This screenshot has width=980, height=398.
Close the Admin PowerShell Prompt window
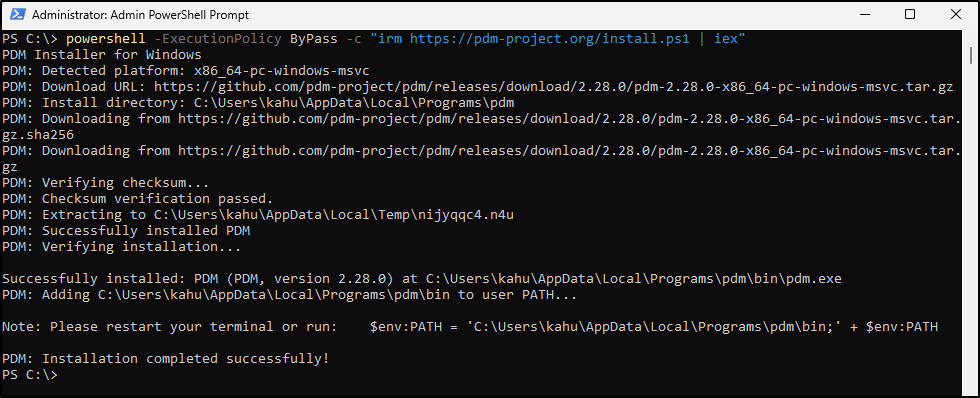coord(956,14)
